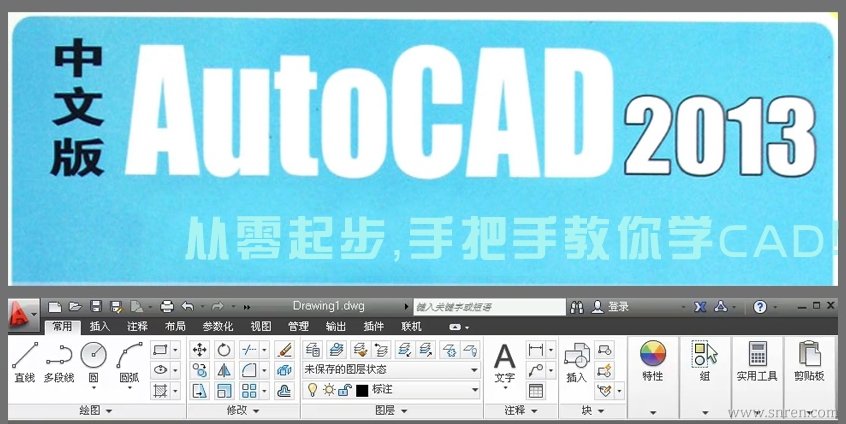Select the Move tool with four arrows
This screenshot has width=846, height=424.
point(200,350)
